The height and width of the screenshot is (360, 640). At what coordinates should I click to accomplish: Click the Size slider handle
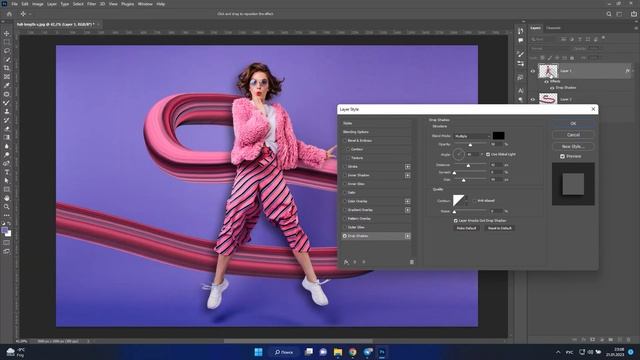coord(463,180)
